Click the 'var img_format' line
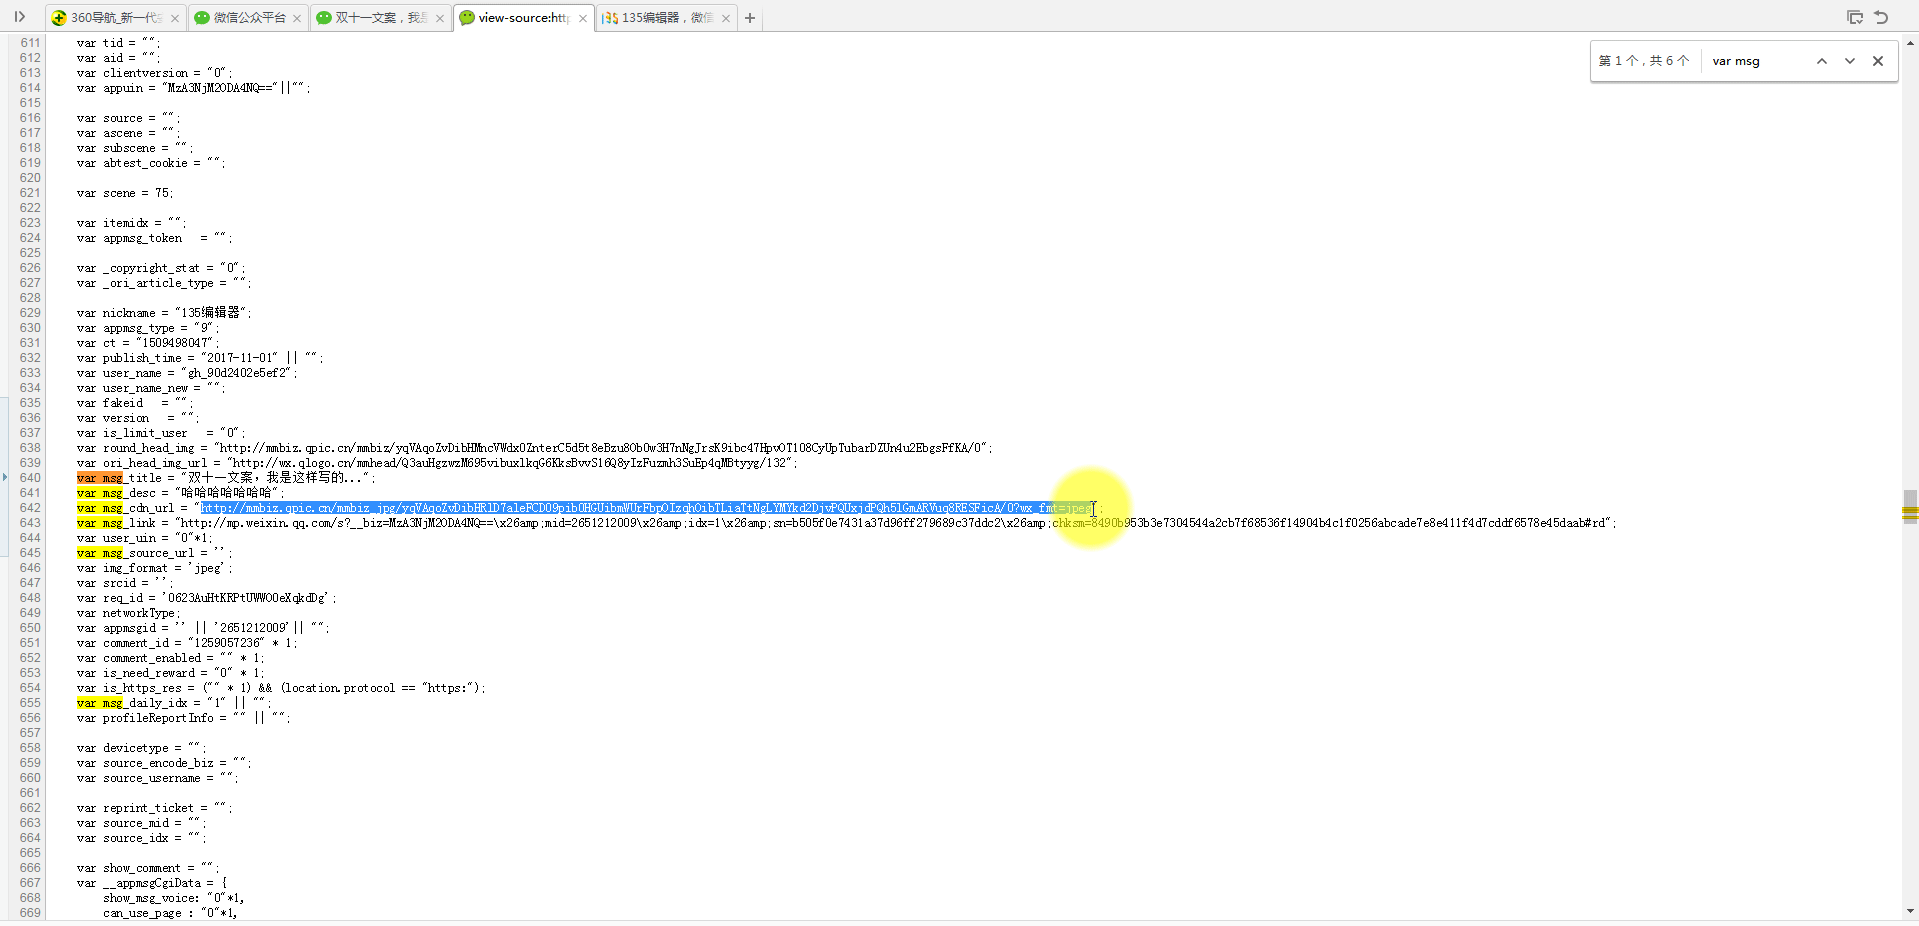The width and height of the screenshot is (1919, 926). 154,568
